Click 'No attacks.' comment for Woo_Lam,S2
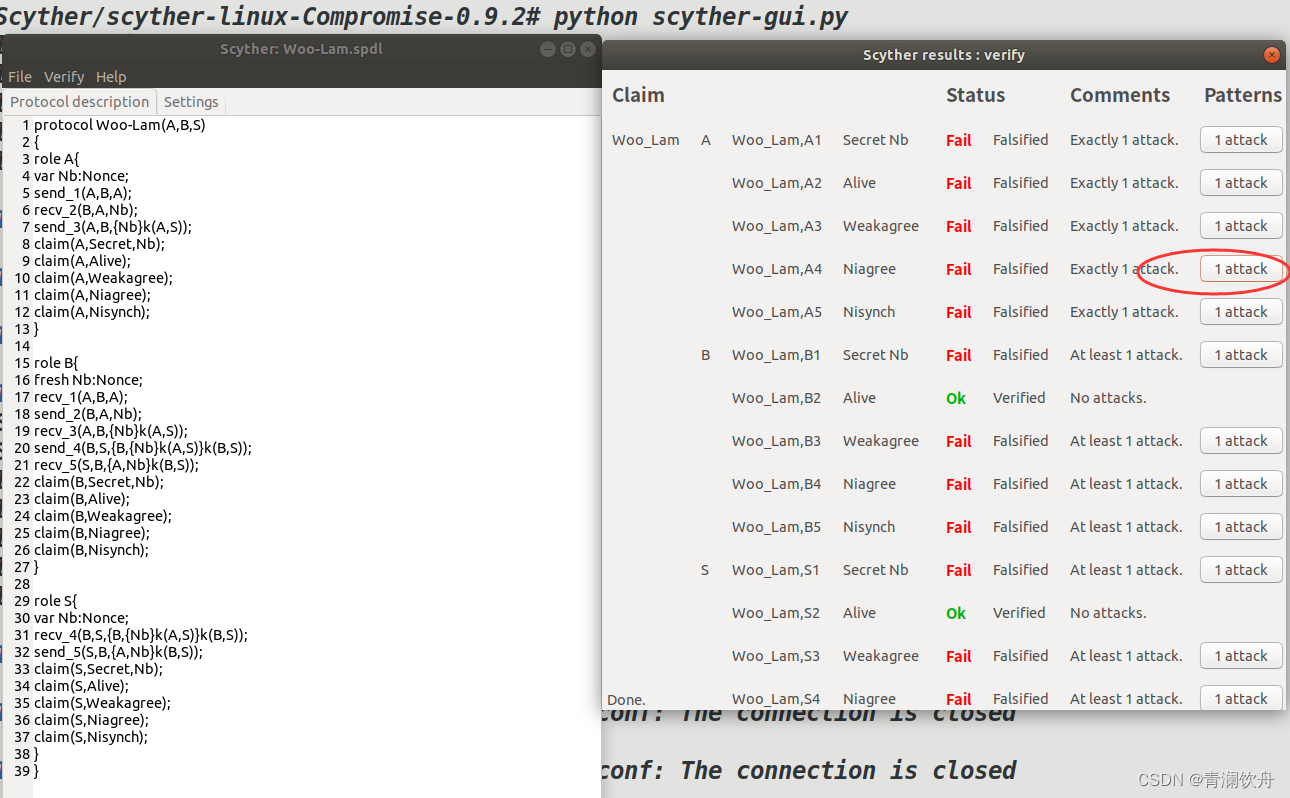 (1108, 613)
